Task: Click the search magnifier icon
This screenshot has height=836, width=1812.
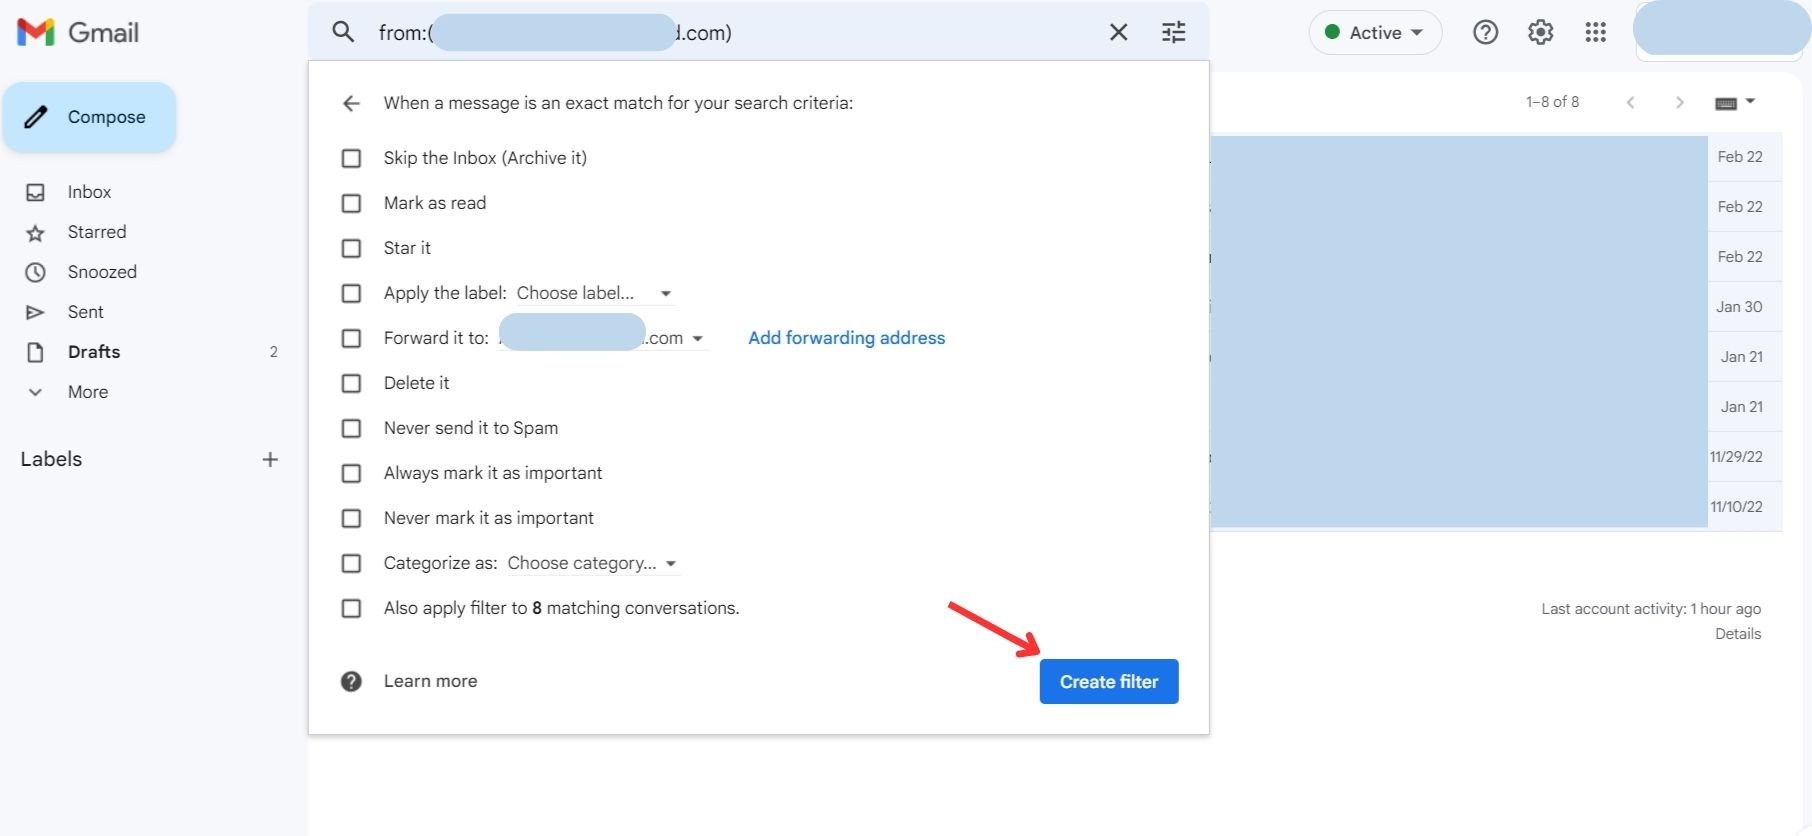Action: [x=343, y=32]
